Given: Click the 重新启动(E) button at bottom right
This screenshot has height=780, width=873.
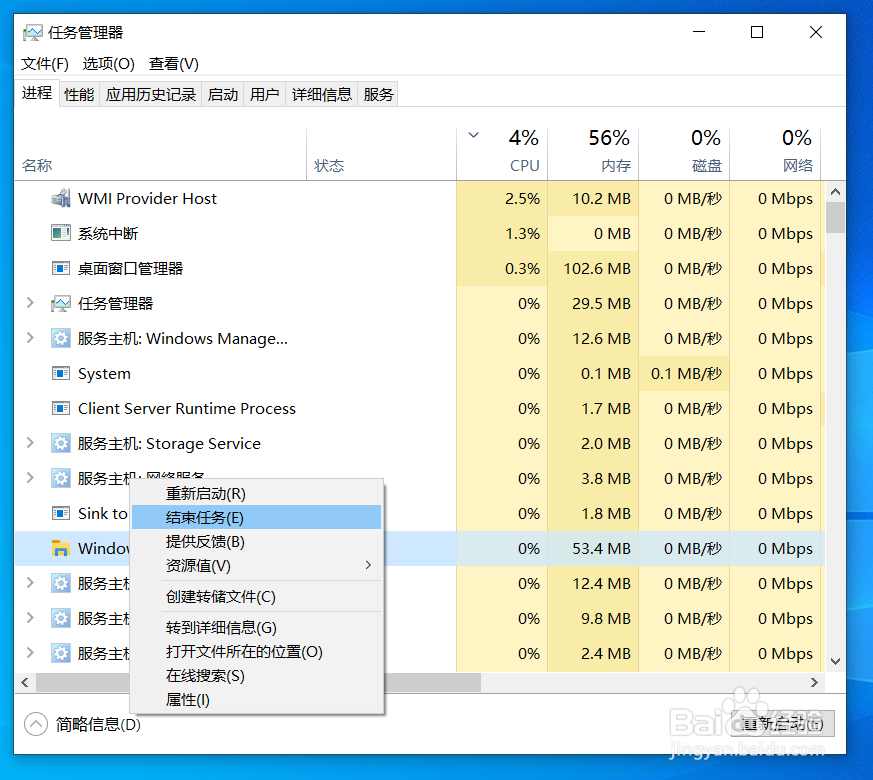Looking at the screenshot, I should 782,723.
